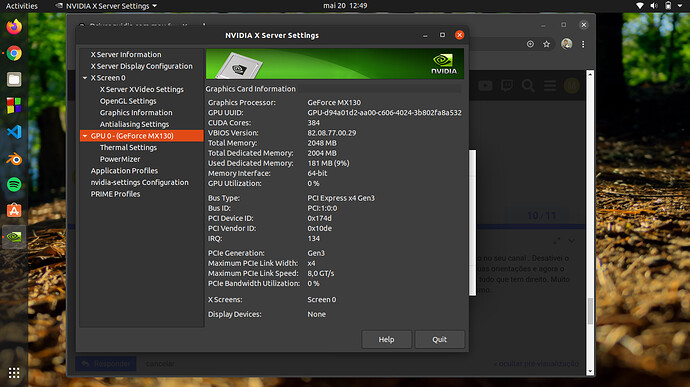This screenshot has width=690, height=387.
Task: Open the NVIDIA X Server Settings app menu
Action: (x=106, y=6)
